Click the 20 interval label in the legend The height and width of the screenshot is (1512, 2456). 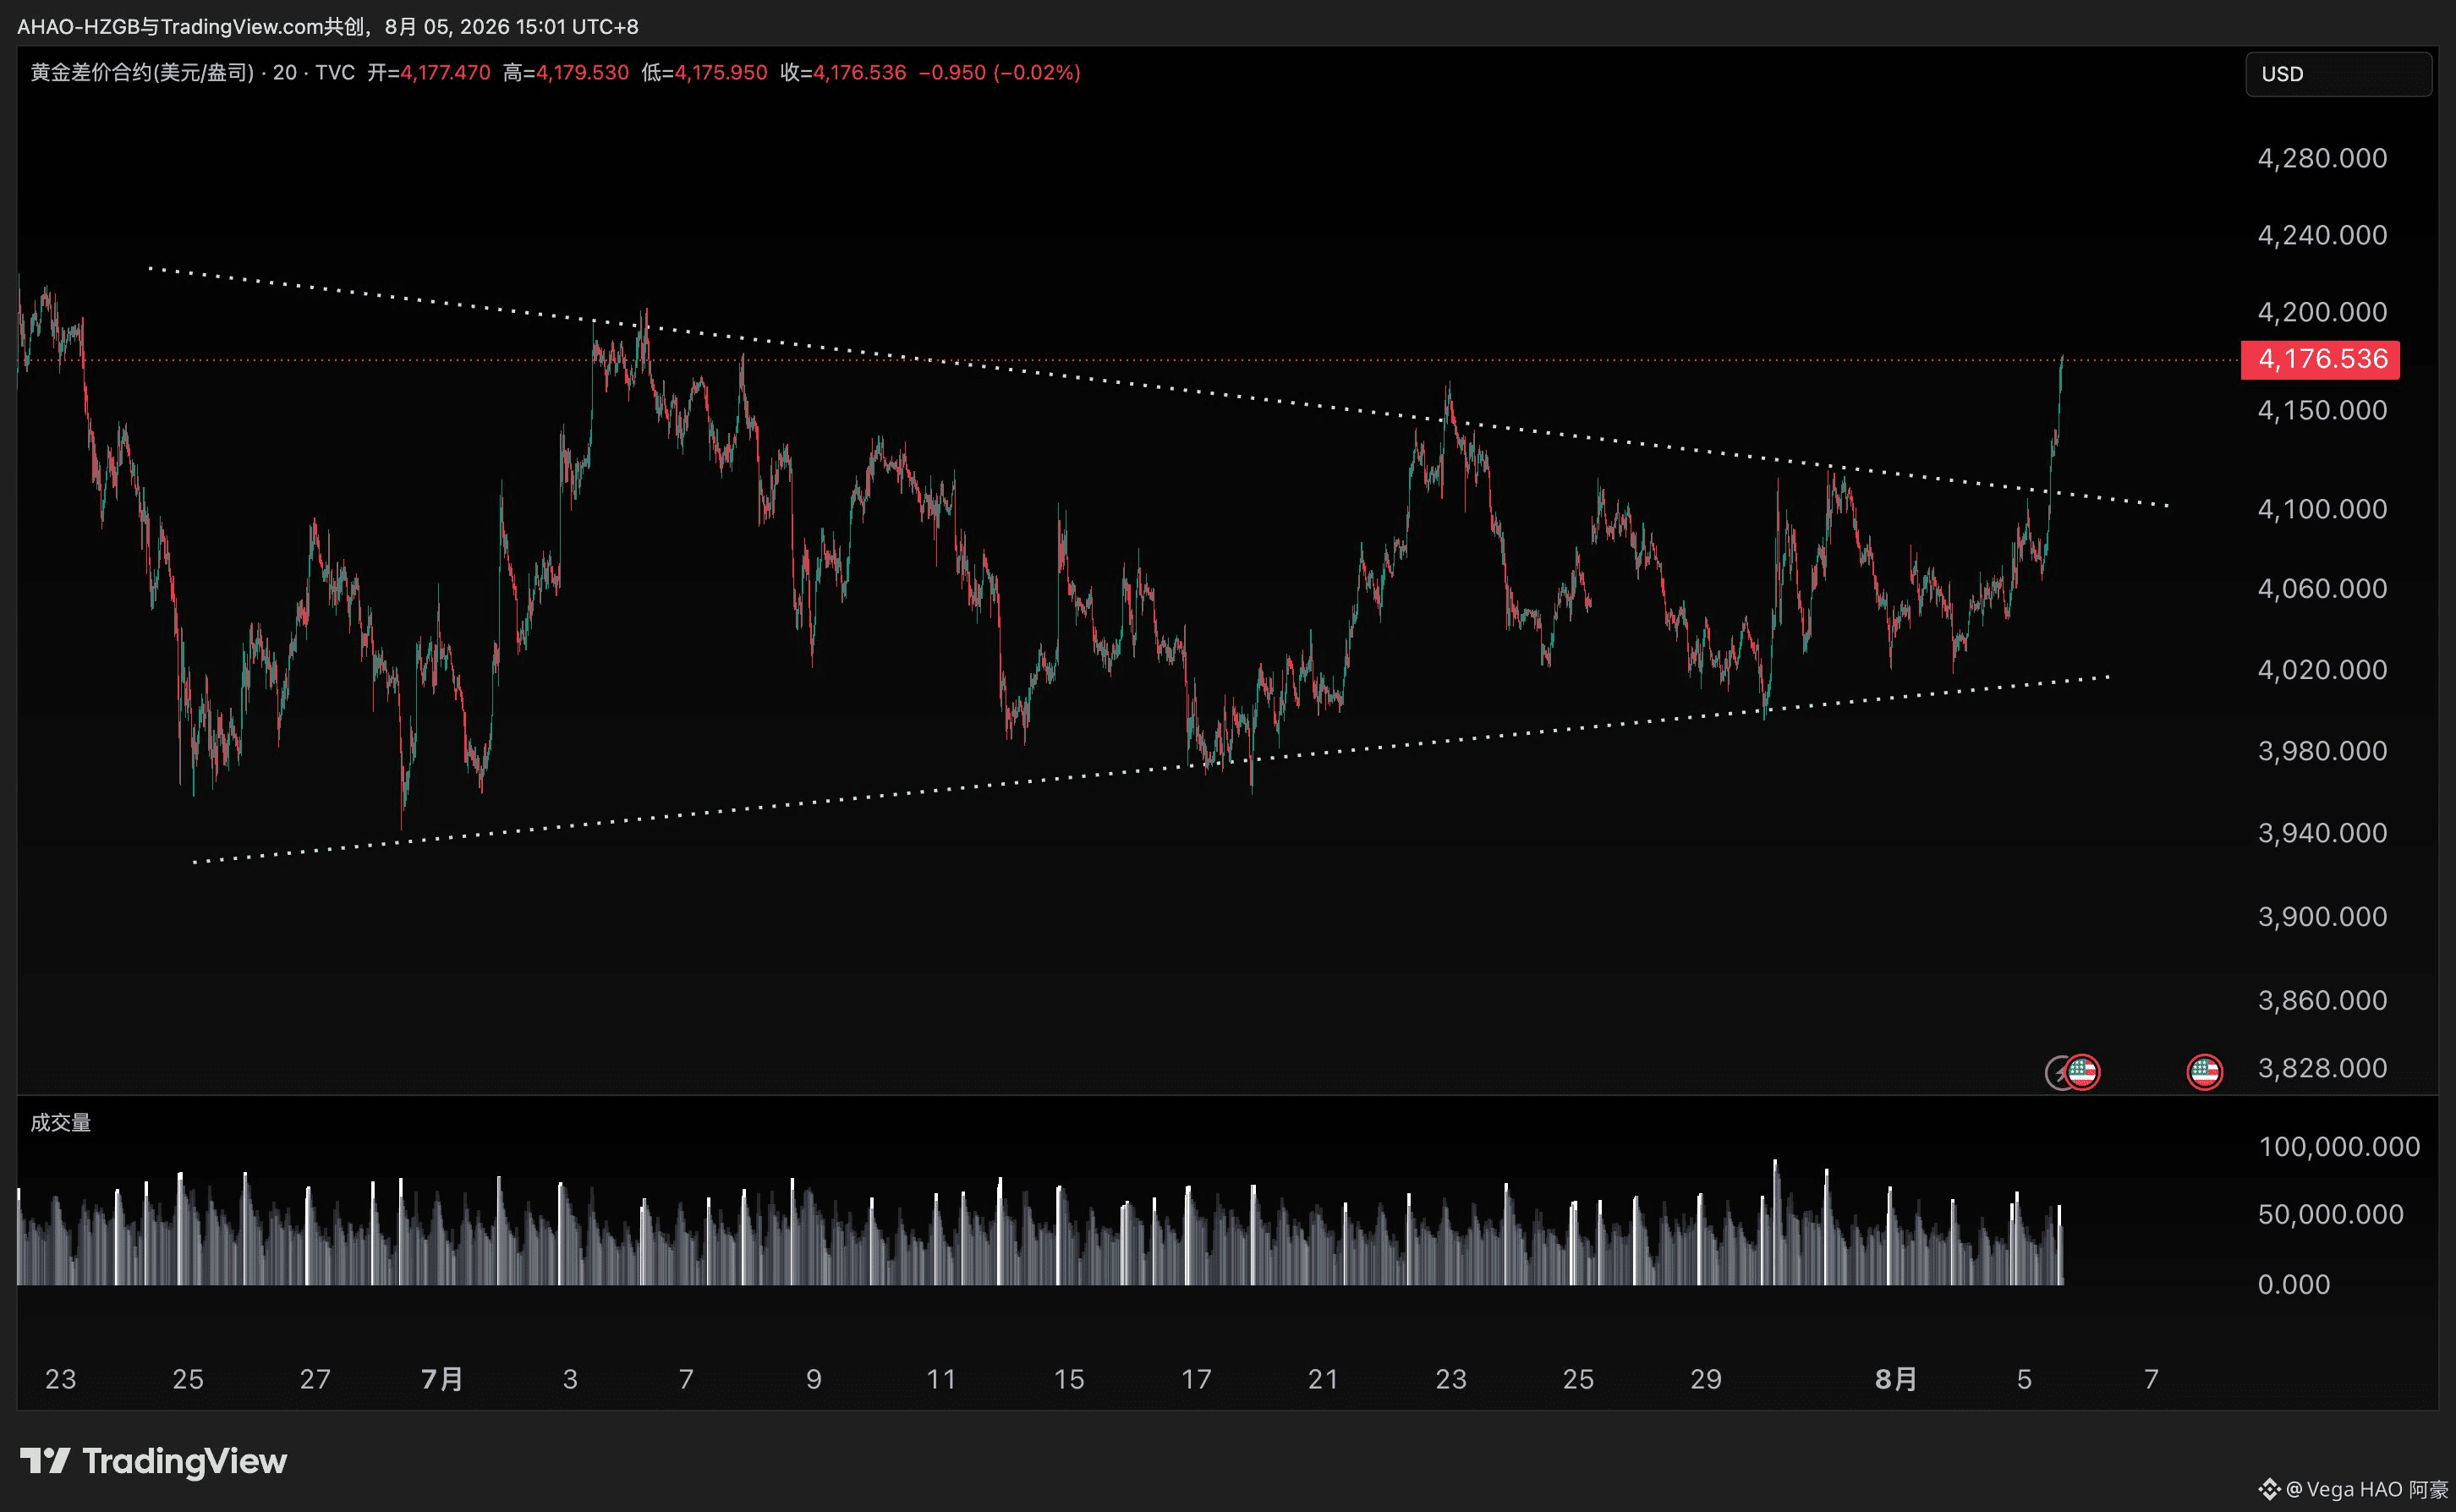[285, 73]
